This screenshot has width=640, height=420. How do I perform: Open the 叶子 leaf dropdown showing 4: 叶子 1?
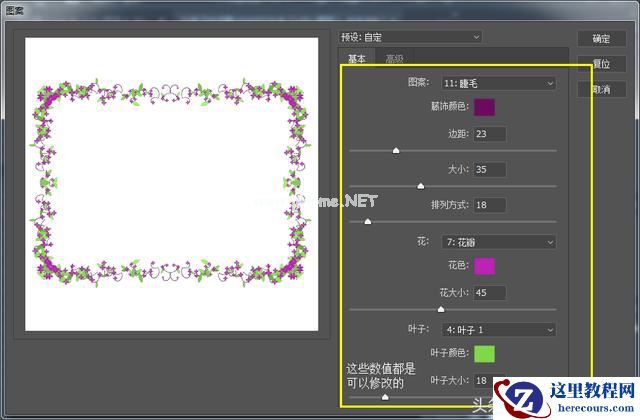498,329
